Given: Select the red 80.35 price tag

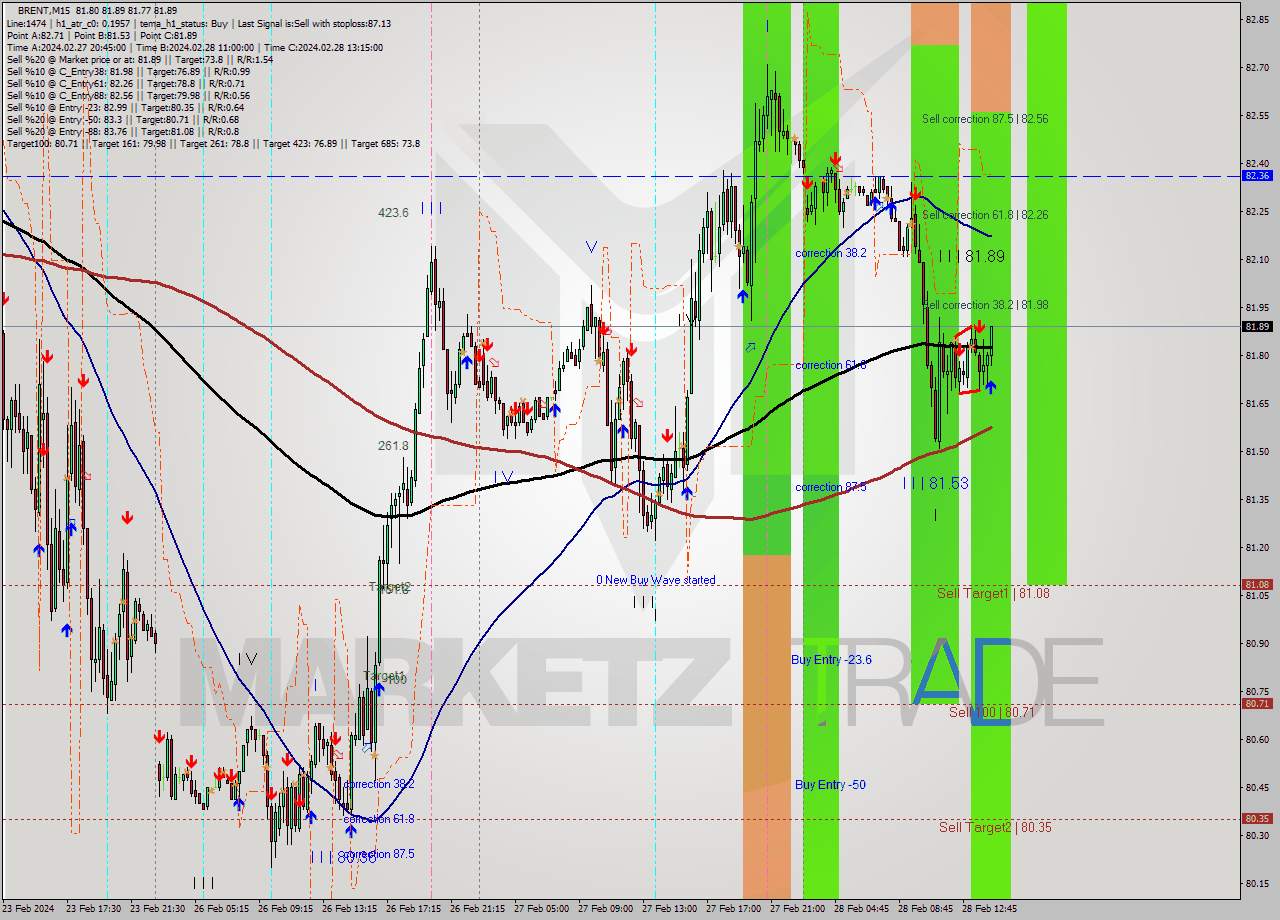Looking at the screenshot, I should click(x=1257, y=818).
